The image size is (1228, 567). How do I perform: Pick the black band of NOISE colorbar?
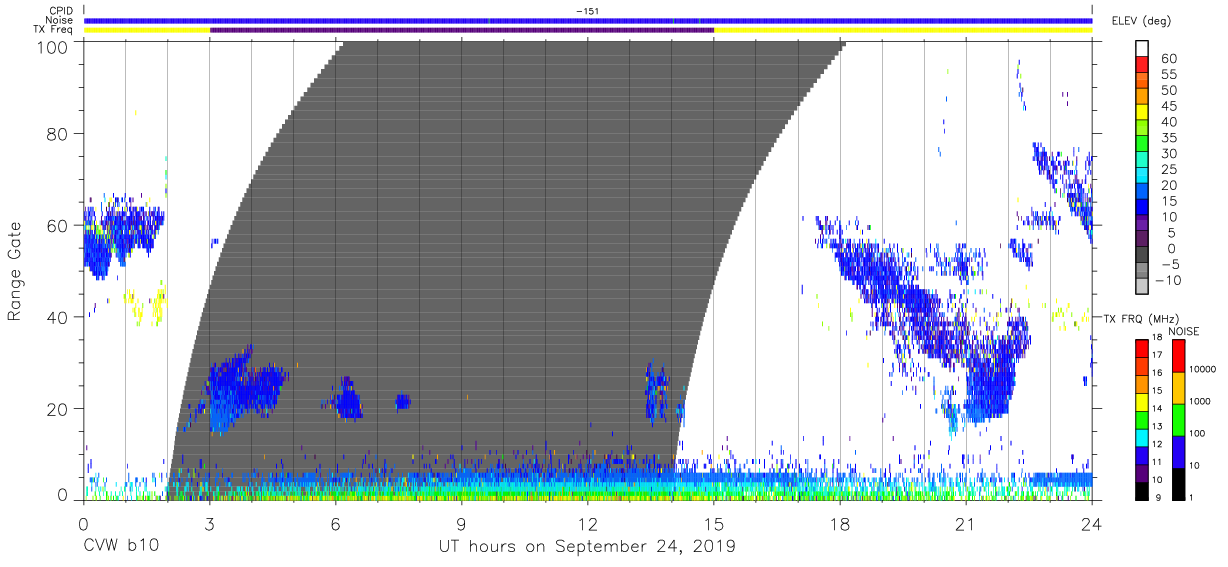1178,482
